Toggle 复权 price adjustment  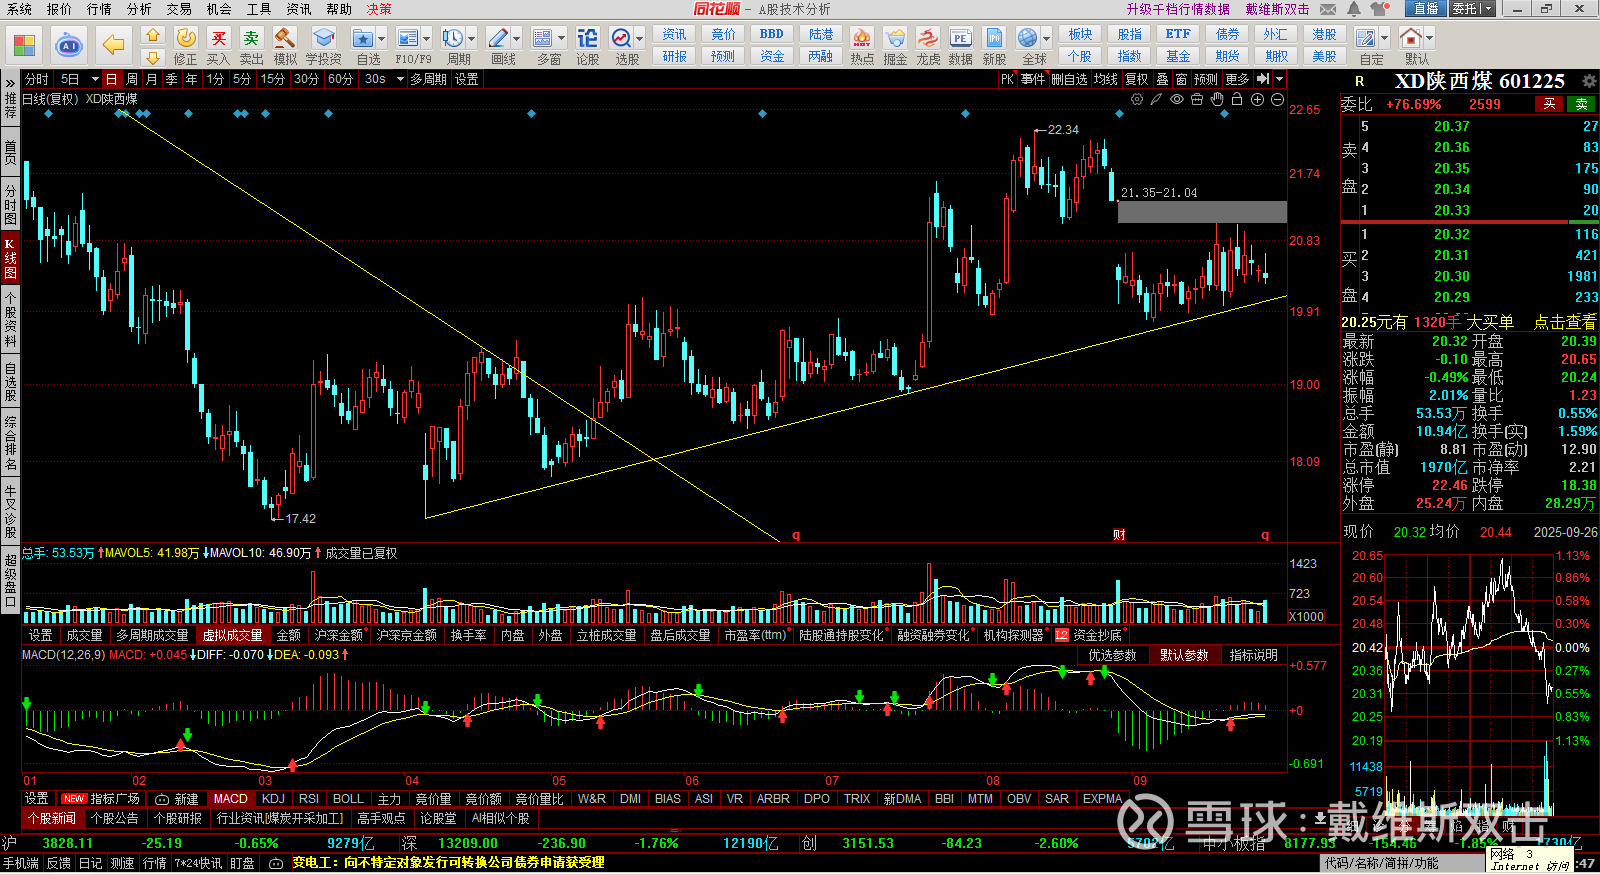(1137, 79)
